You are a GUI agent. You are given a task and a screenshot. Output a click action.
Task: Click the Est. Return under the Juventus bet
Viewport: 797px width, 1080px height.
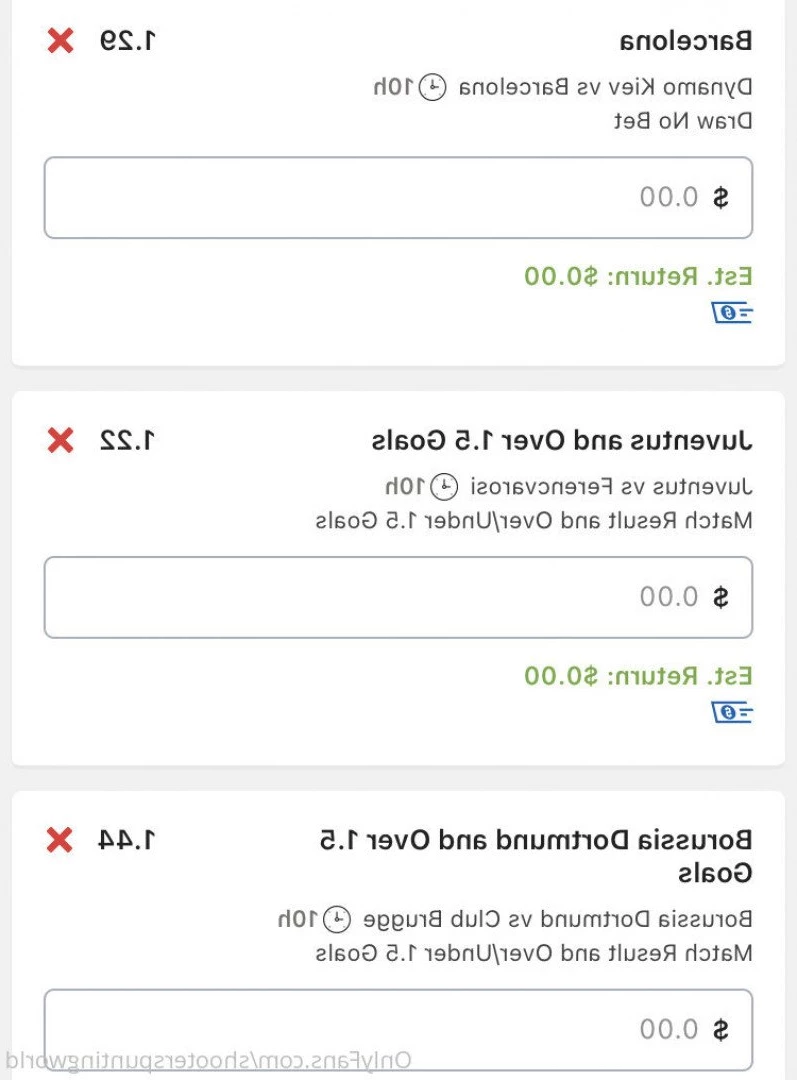(638, 676)
